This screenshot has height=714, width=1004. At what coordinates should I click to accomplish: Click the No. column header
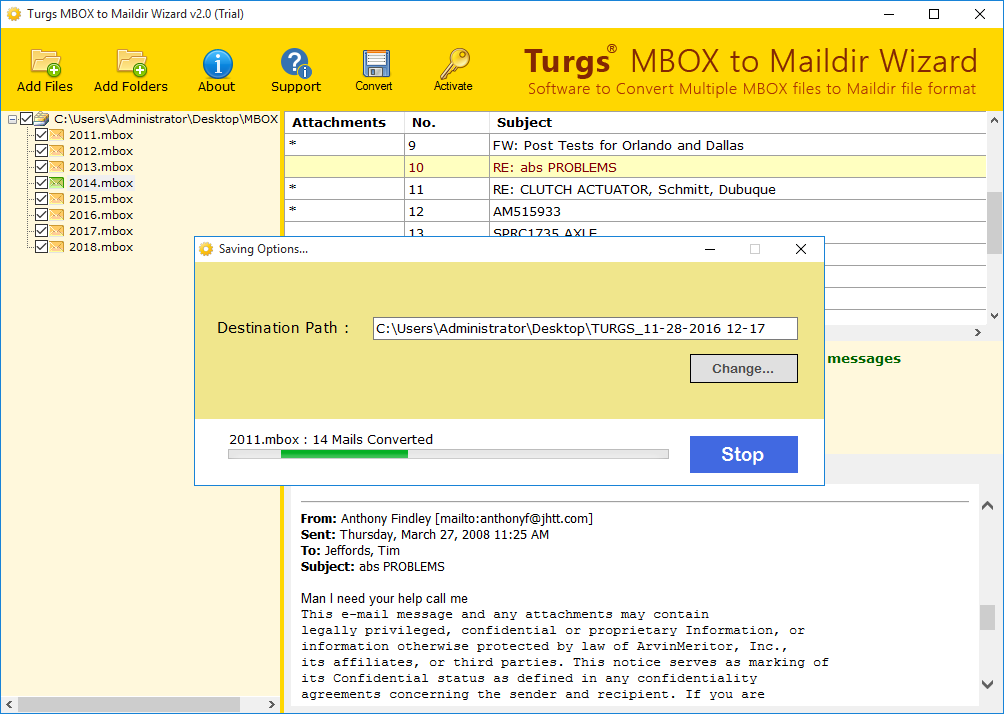(447, 122)
